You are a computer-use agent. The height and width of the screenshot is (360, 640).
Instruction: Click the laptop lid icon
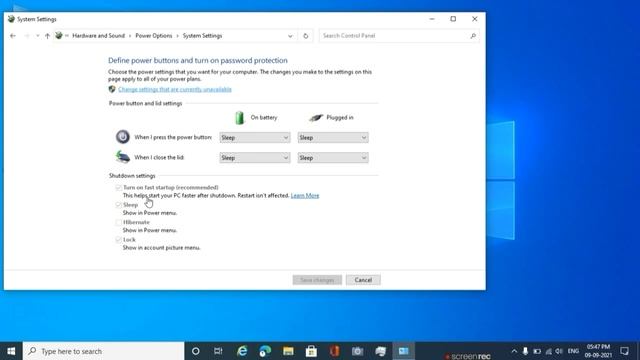(x=122, y=157)
